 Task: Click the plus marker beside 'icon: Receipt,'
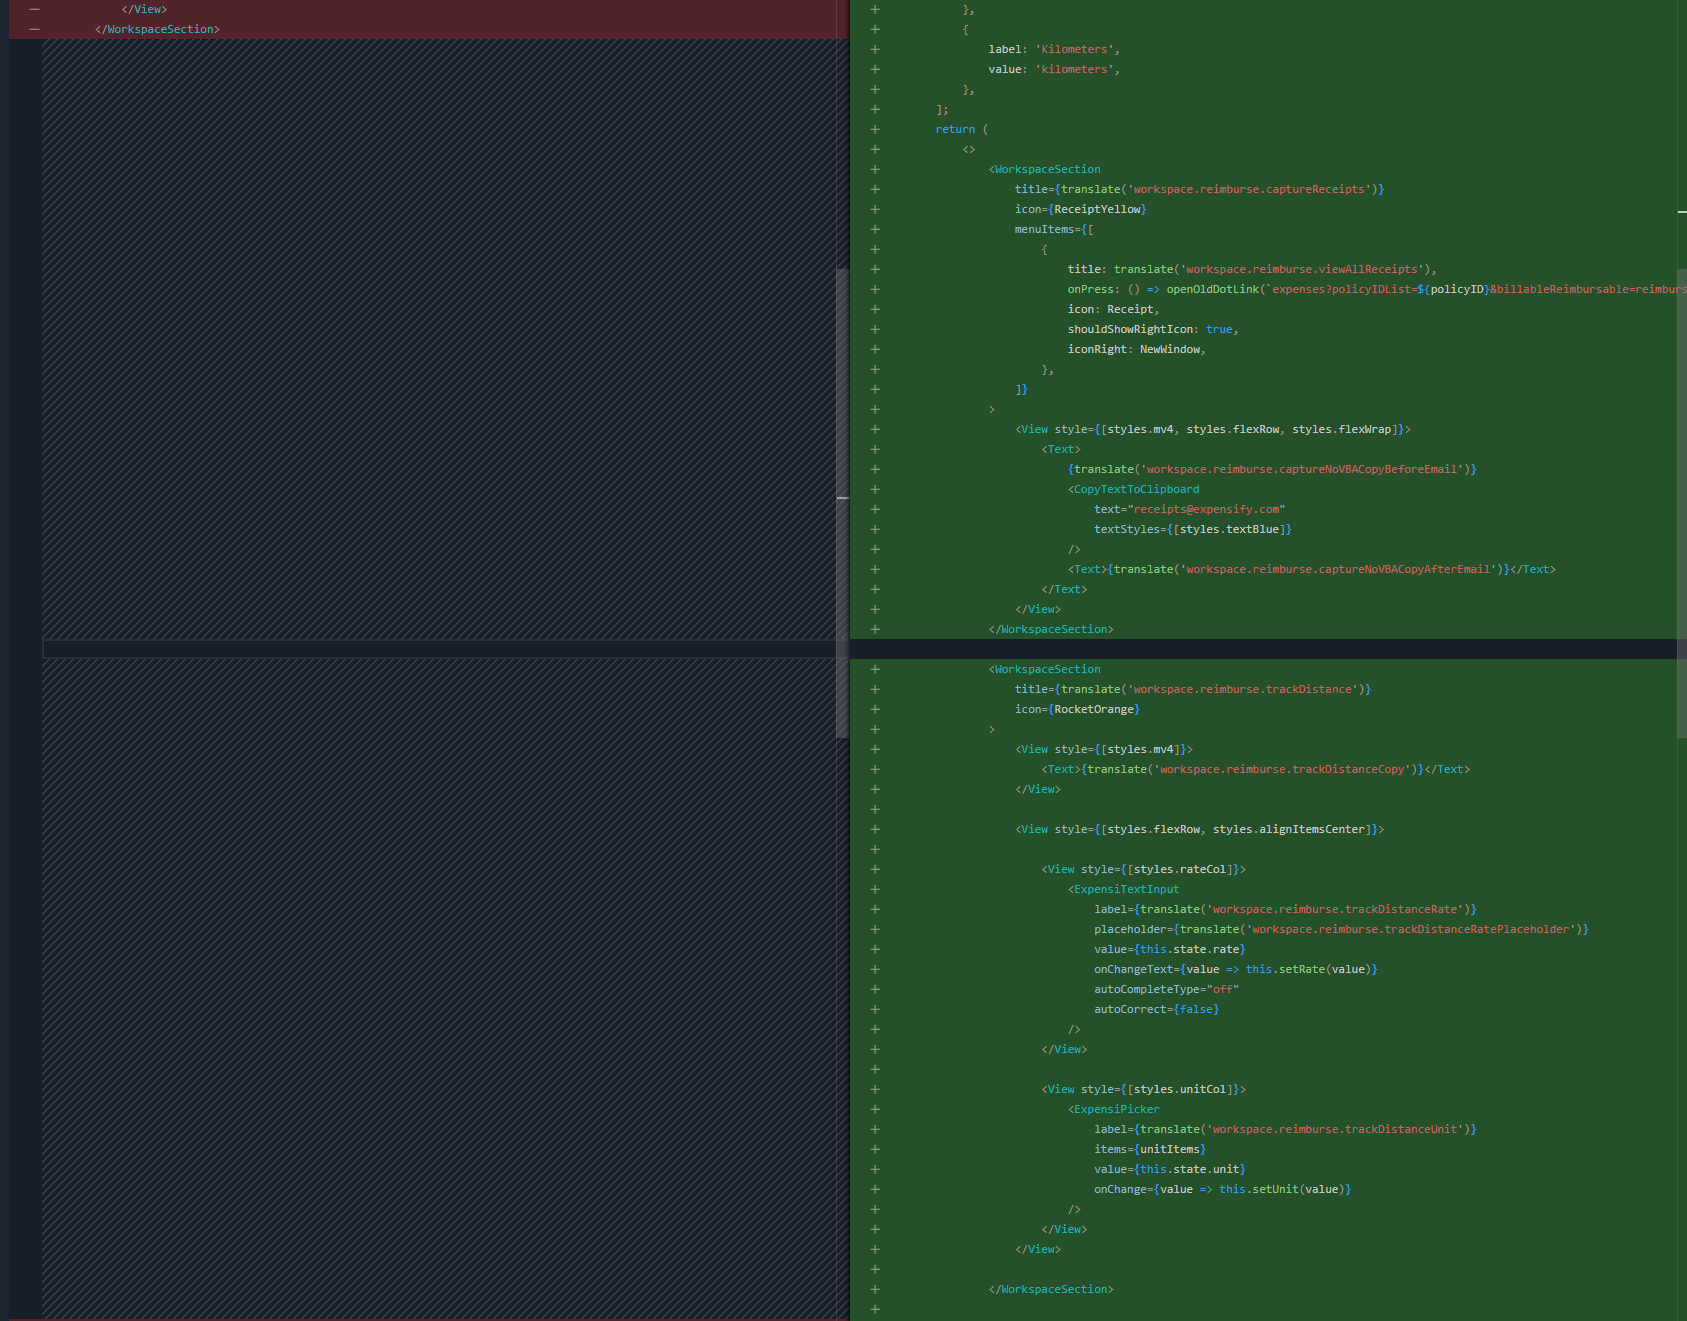[875, 309]
